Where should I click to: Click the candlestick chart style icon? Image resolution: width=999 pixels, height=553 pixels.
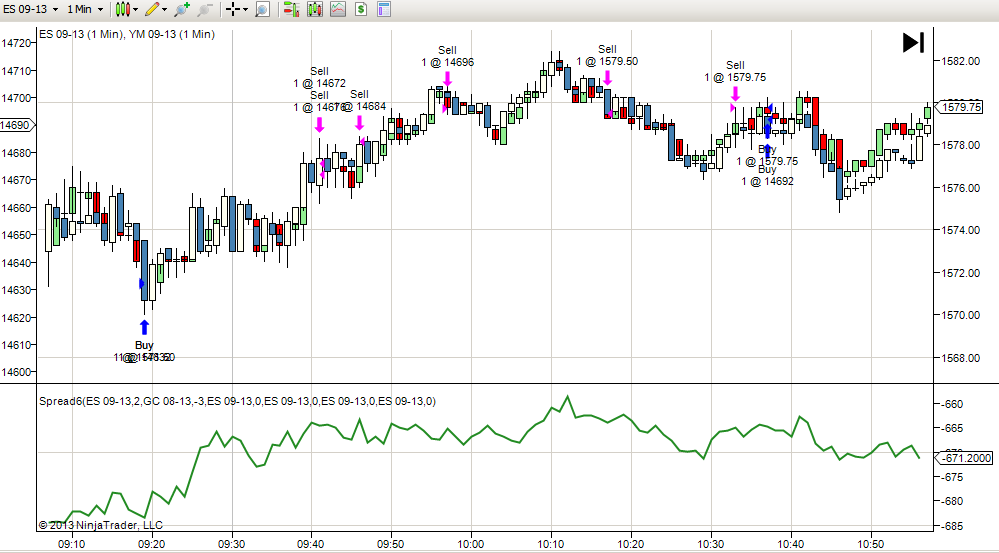click(x=123, y=10)
